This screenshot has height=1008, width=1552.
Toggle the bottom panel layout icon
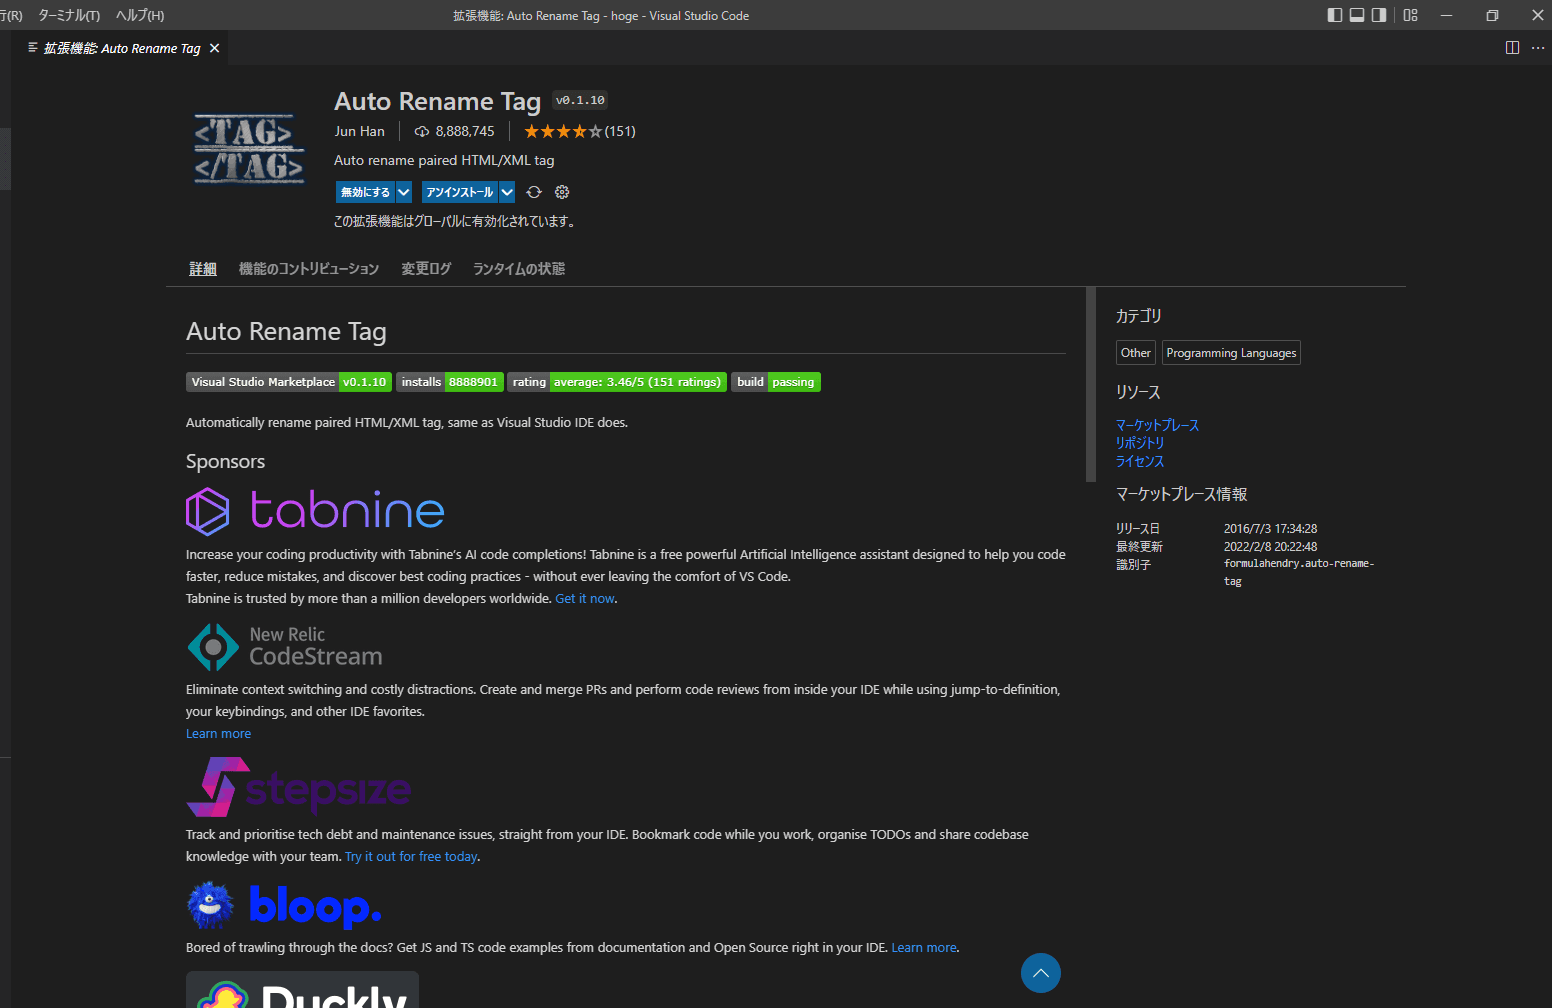(x=1357, y=15)
